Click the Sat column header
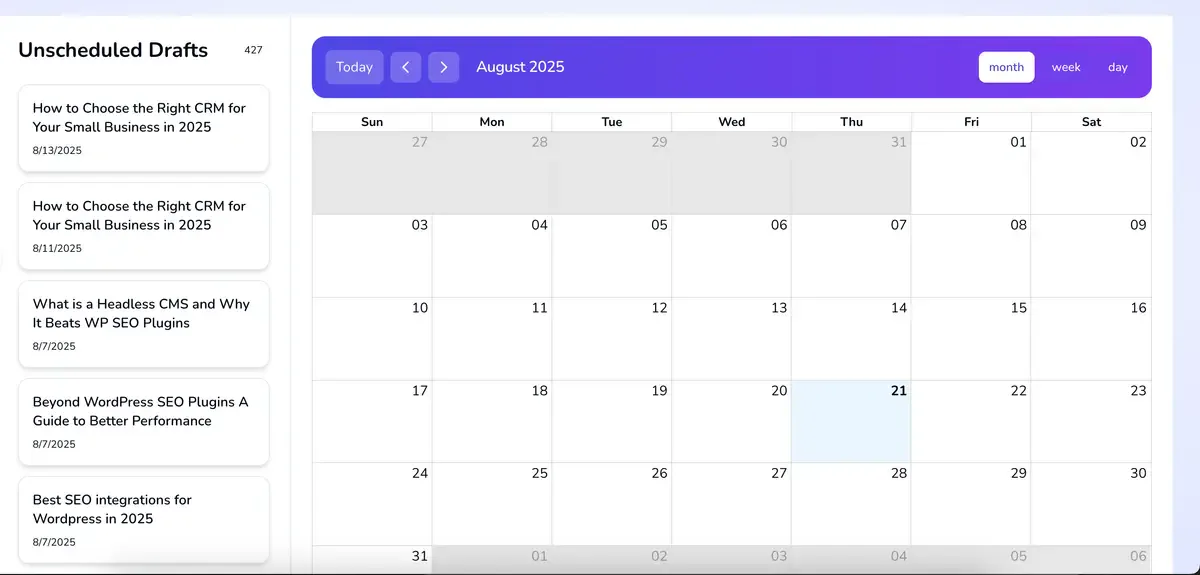The image size is (1200, 575). pos(1091,122)
